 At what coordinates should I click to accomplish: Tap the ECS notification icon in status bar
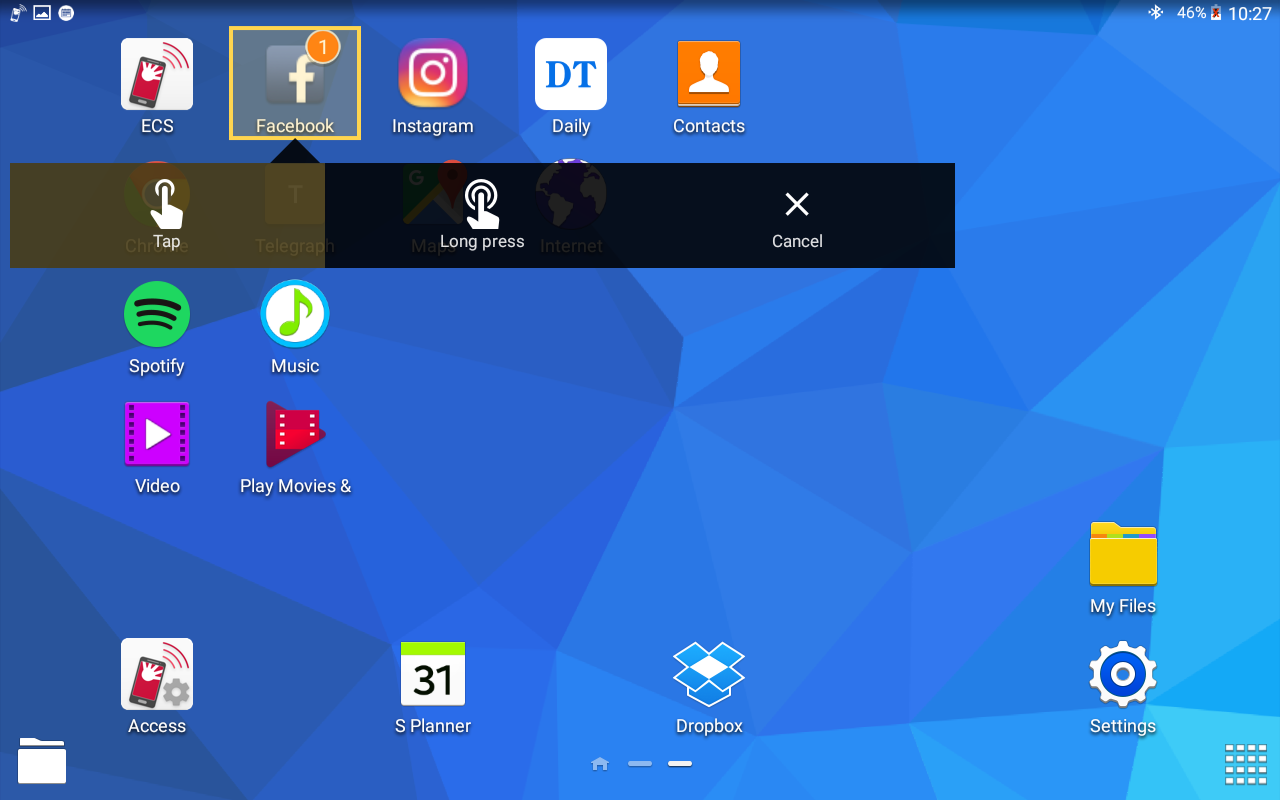pyautogui.click(x=18, y=13)
